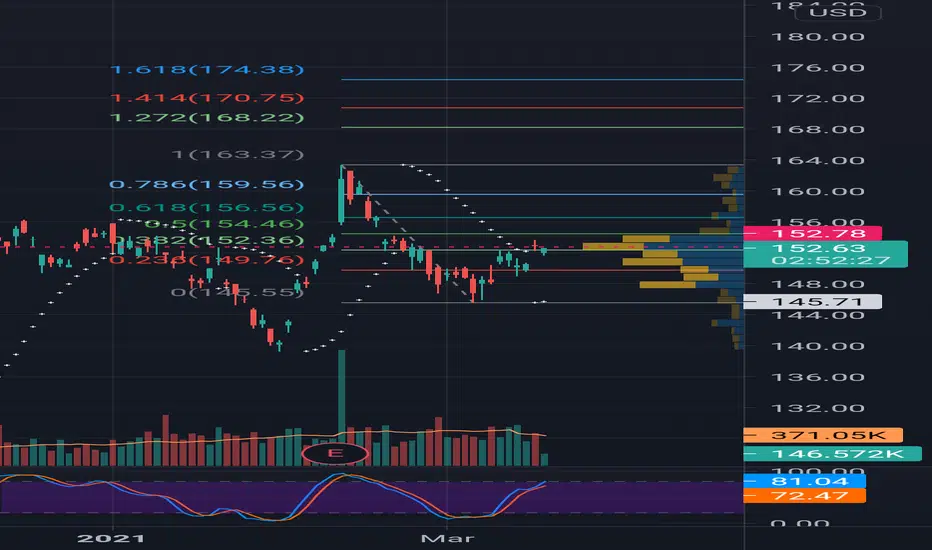The image size is (932, 550).
Task: Click the 172.00 price scale value
Action: (817, 99)
